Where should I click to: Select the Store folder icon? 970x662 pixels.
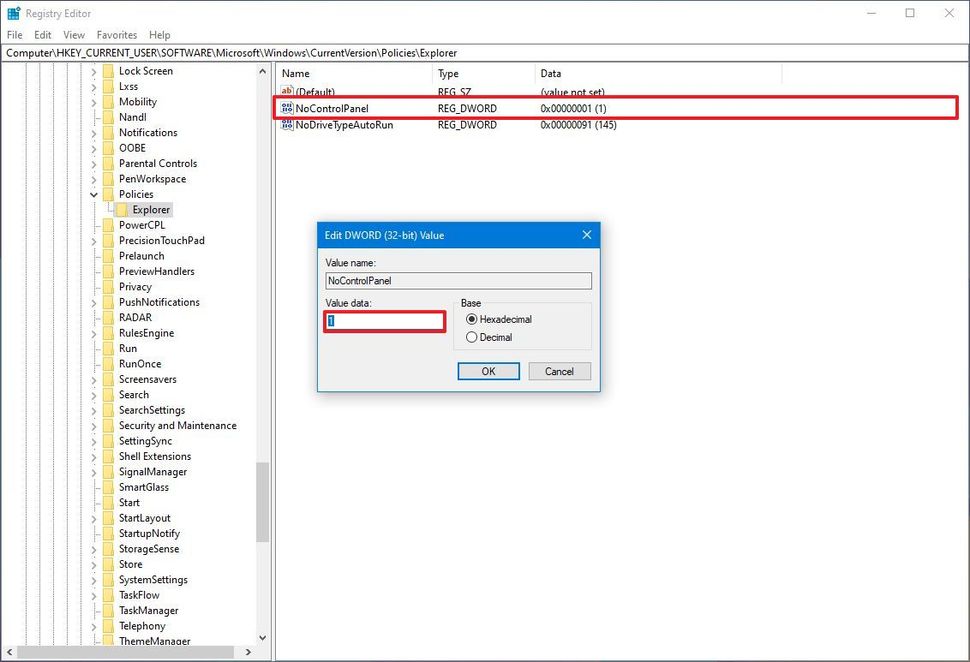pos(110,564)
